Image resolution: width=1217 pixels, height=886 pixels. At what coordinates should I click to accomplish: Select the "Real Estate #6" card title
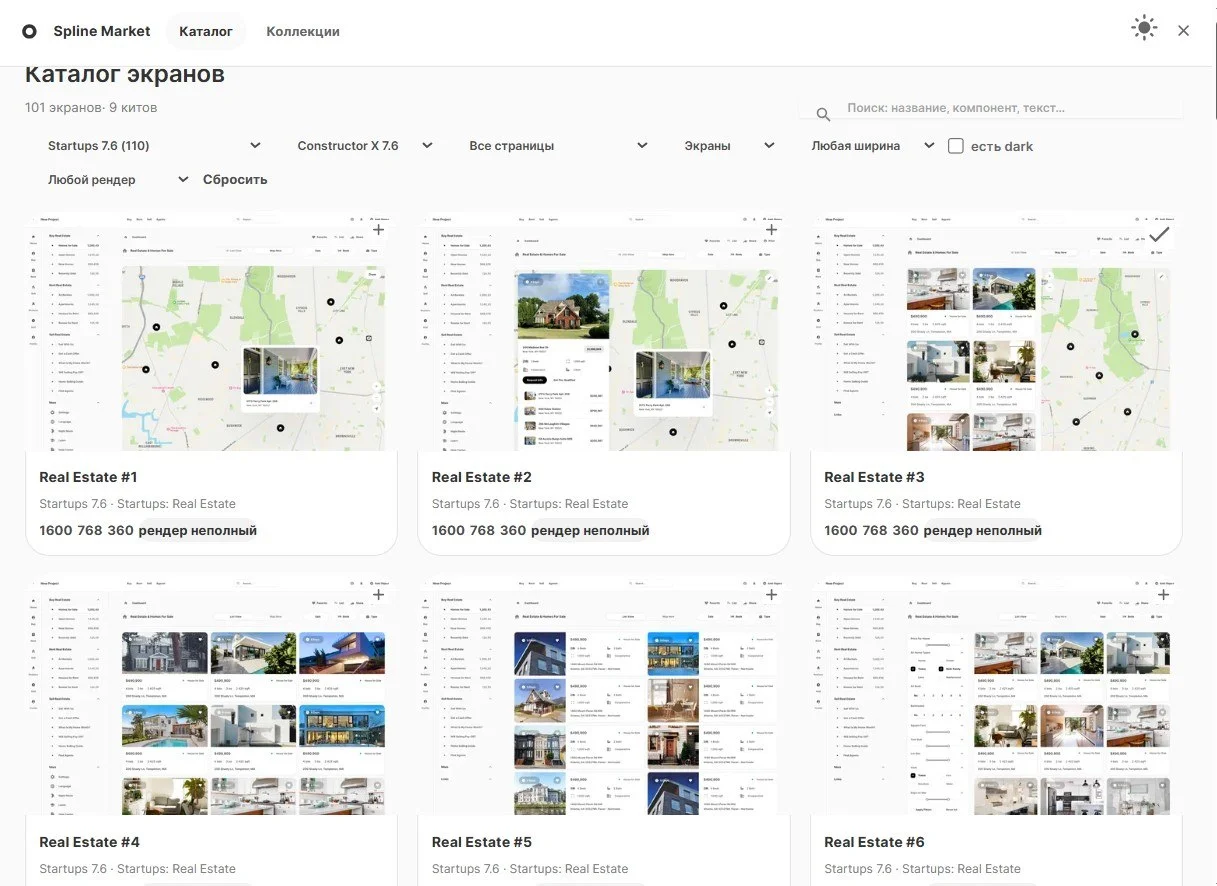coord(875,842)
